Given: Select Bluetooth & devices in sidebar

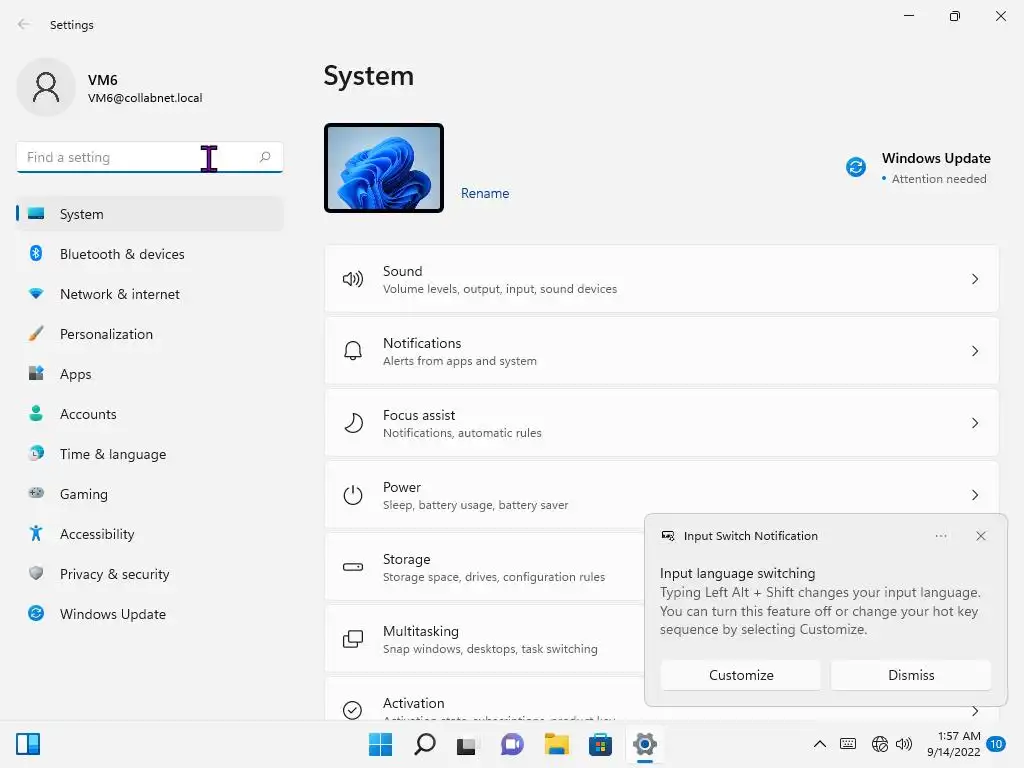Looking at the screenshot, I should 150,254.
